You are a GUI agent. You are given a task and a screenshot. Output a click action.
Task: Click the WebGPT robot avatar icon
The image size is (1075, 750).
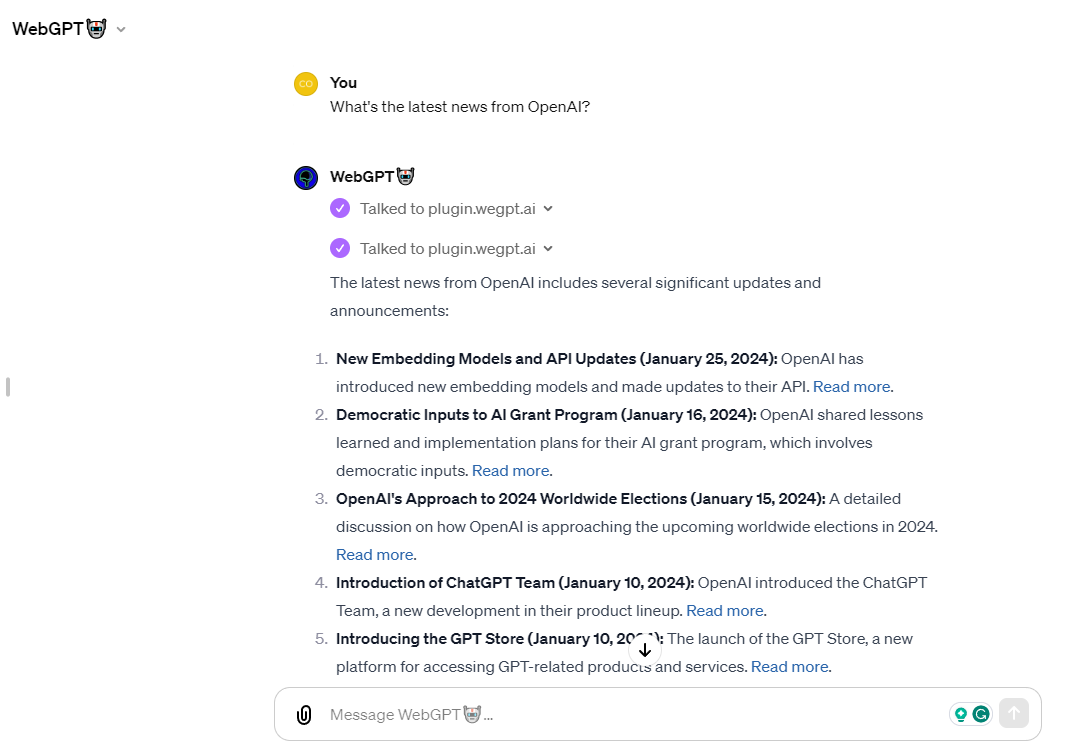click(x=306, y=177)
